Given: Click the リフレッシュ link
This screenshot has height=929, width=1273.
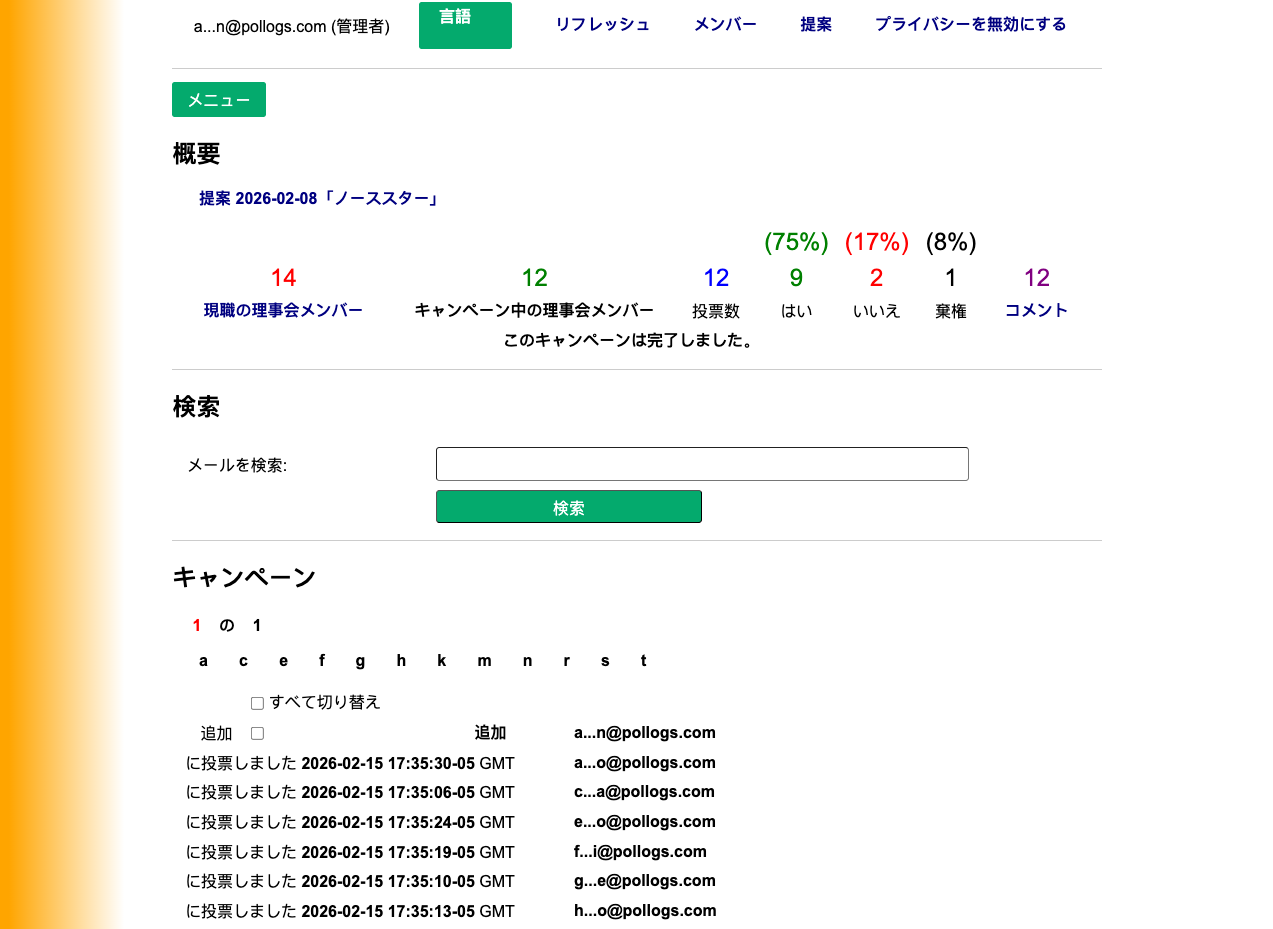Looking at the screenshot, I should (x=602, y=24).
